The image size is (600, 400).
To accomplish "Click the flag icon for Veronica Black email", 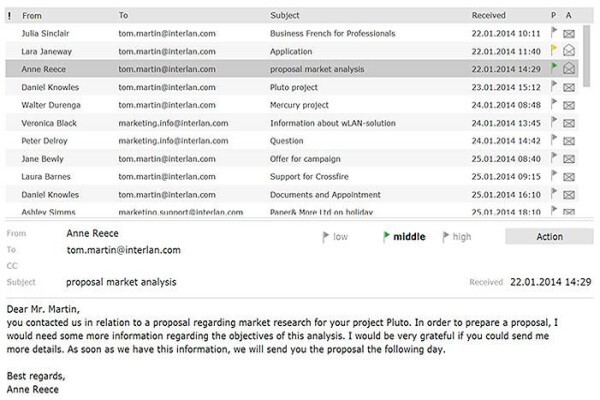I will click(x=553, y=122).
